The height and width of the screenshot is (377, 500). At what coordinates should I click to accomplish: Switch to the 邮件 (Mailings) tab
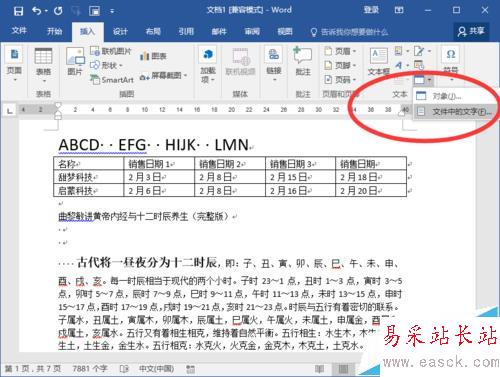[219, 32]
